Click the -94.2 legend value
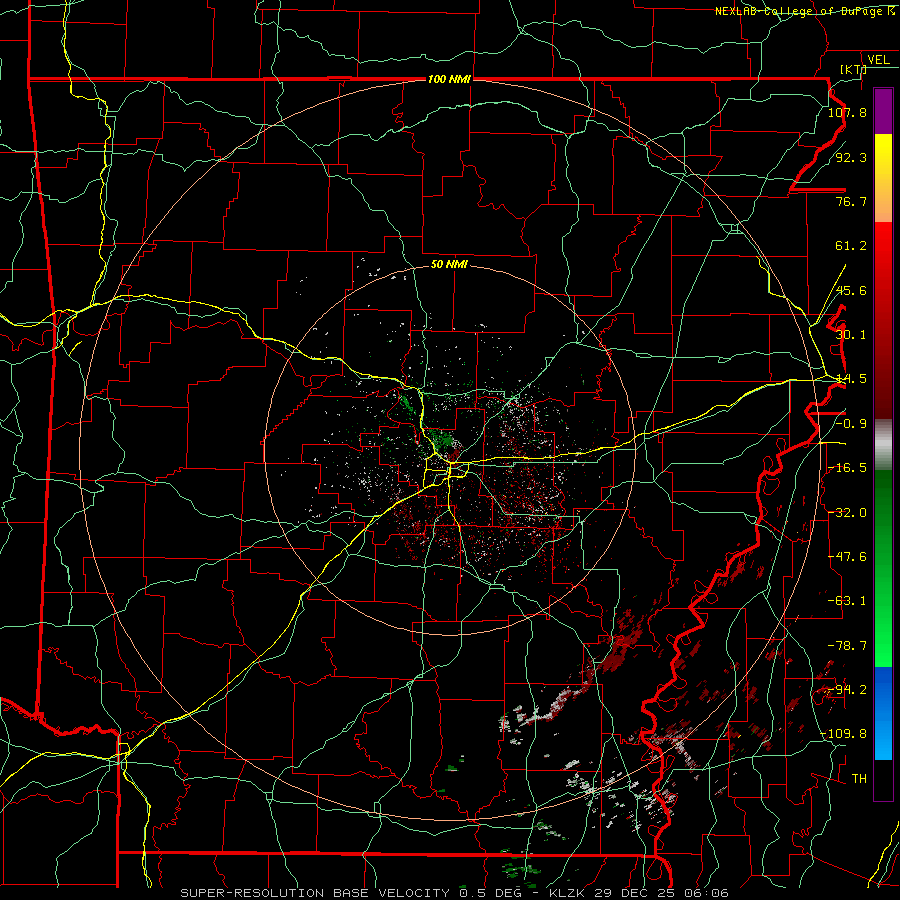Image resolution: width=900 pixels, height=900 pixels. coord(847,690)
